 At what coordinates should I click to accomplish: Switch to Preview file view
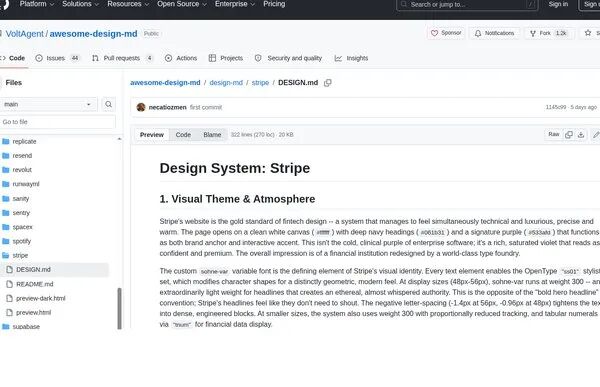tap(152, 135)
